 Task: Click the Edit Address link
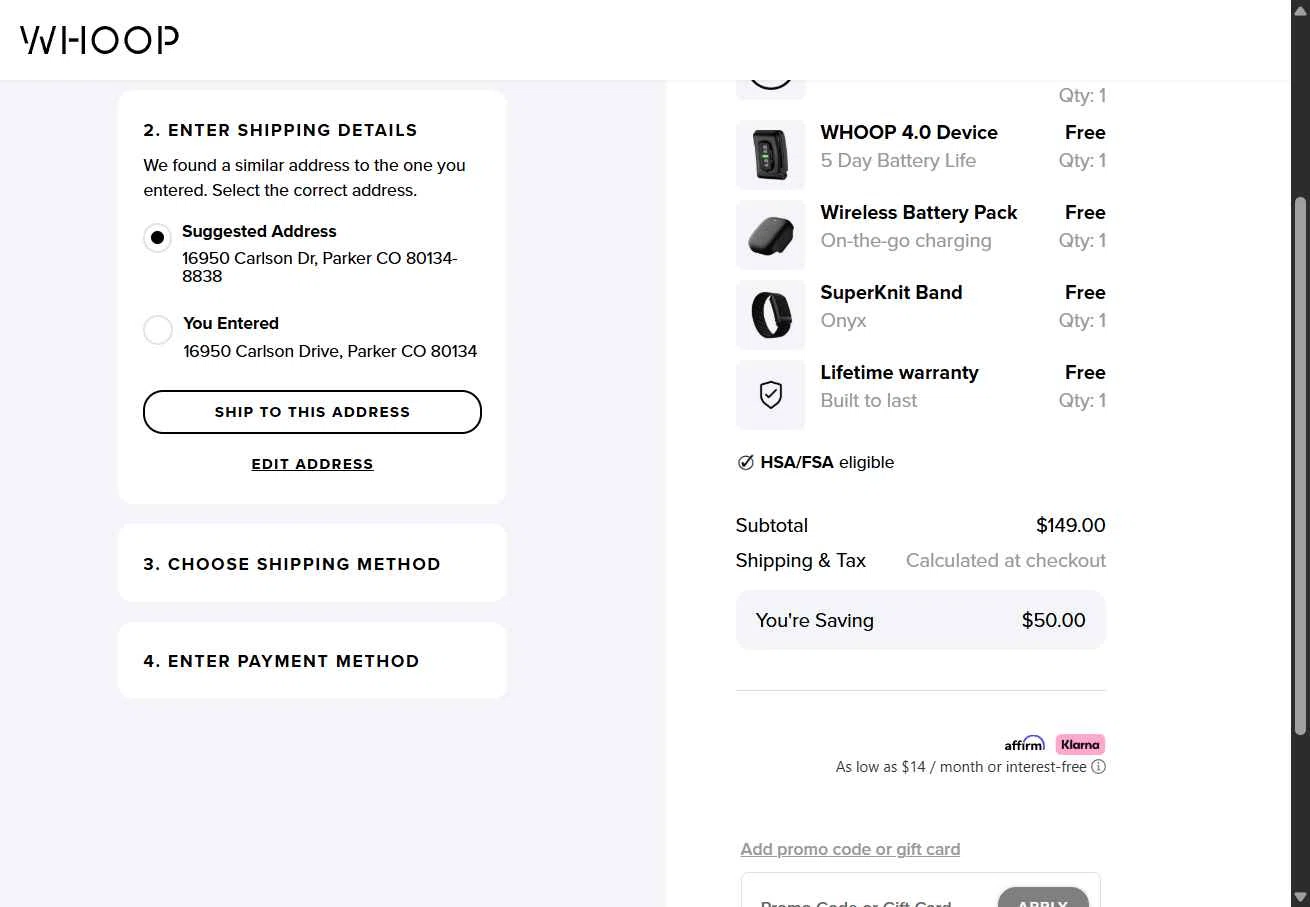312,464
